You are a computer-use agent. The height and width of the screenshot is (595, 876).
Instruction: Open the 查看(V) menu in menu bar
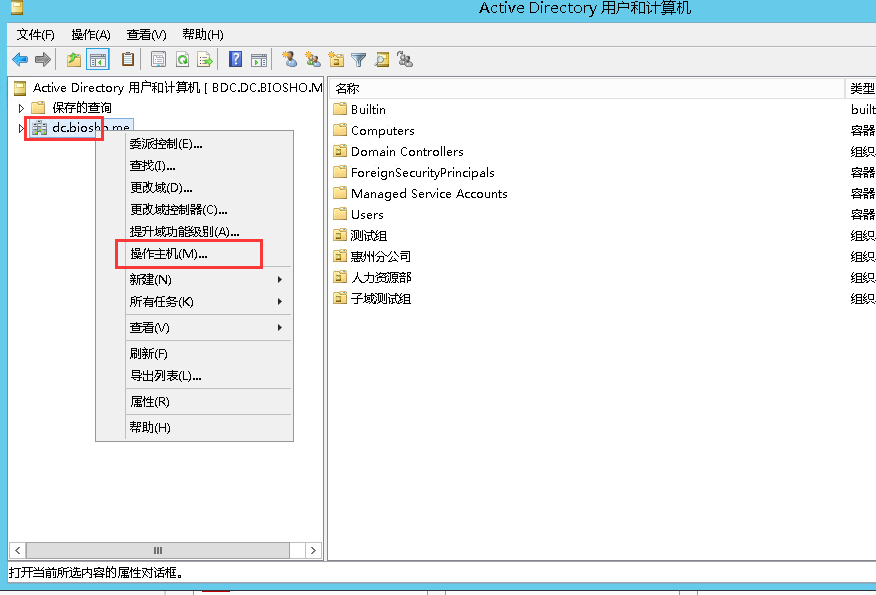coord(146,35)
